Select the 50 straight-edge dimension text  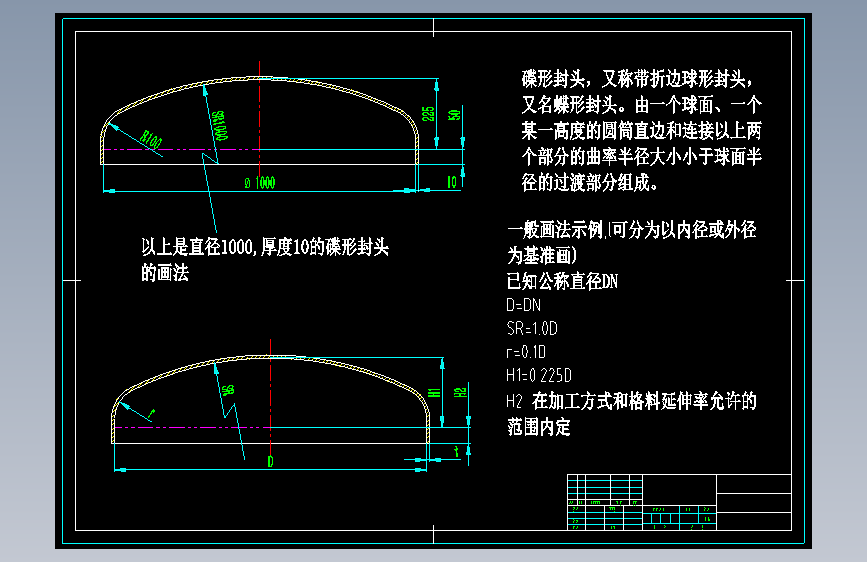[455, 115]
